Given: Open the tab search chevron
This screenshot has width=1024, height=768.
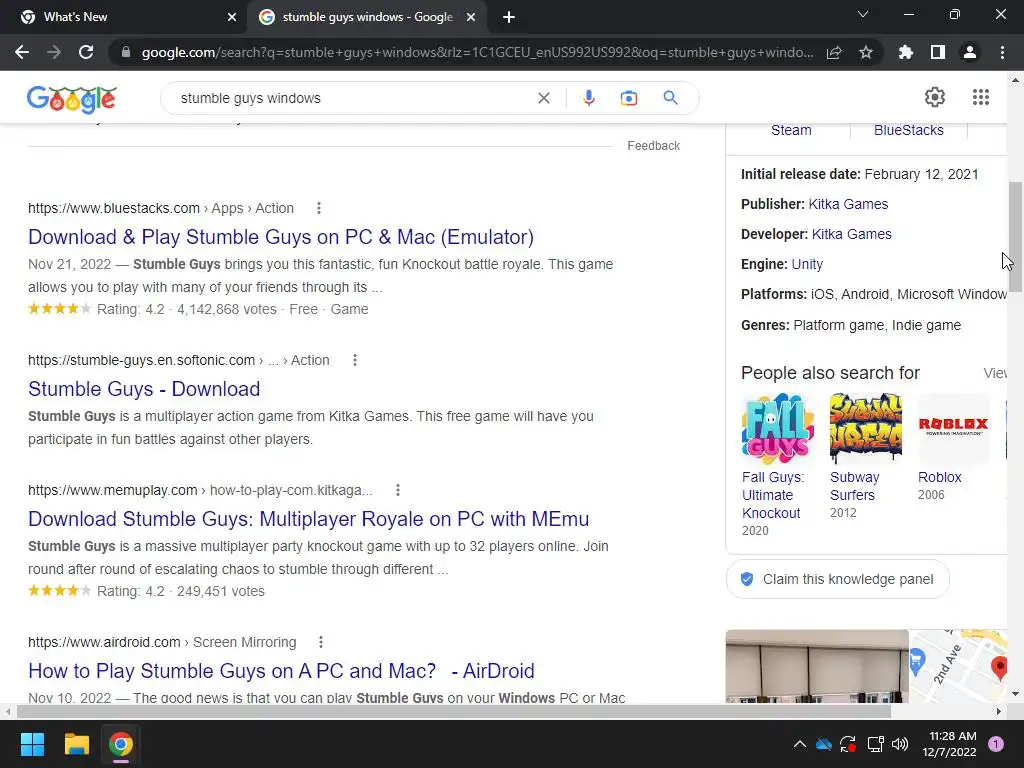Looking at the screenshot, I should tap(863, 14).
